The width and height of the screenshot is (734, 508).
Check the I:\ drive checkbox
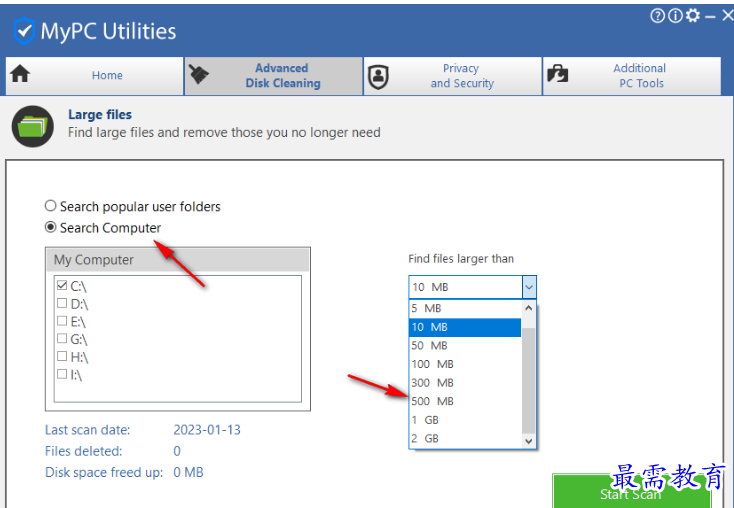[62, 374]
